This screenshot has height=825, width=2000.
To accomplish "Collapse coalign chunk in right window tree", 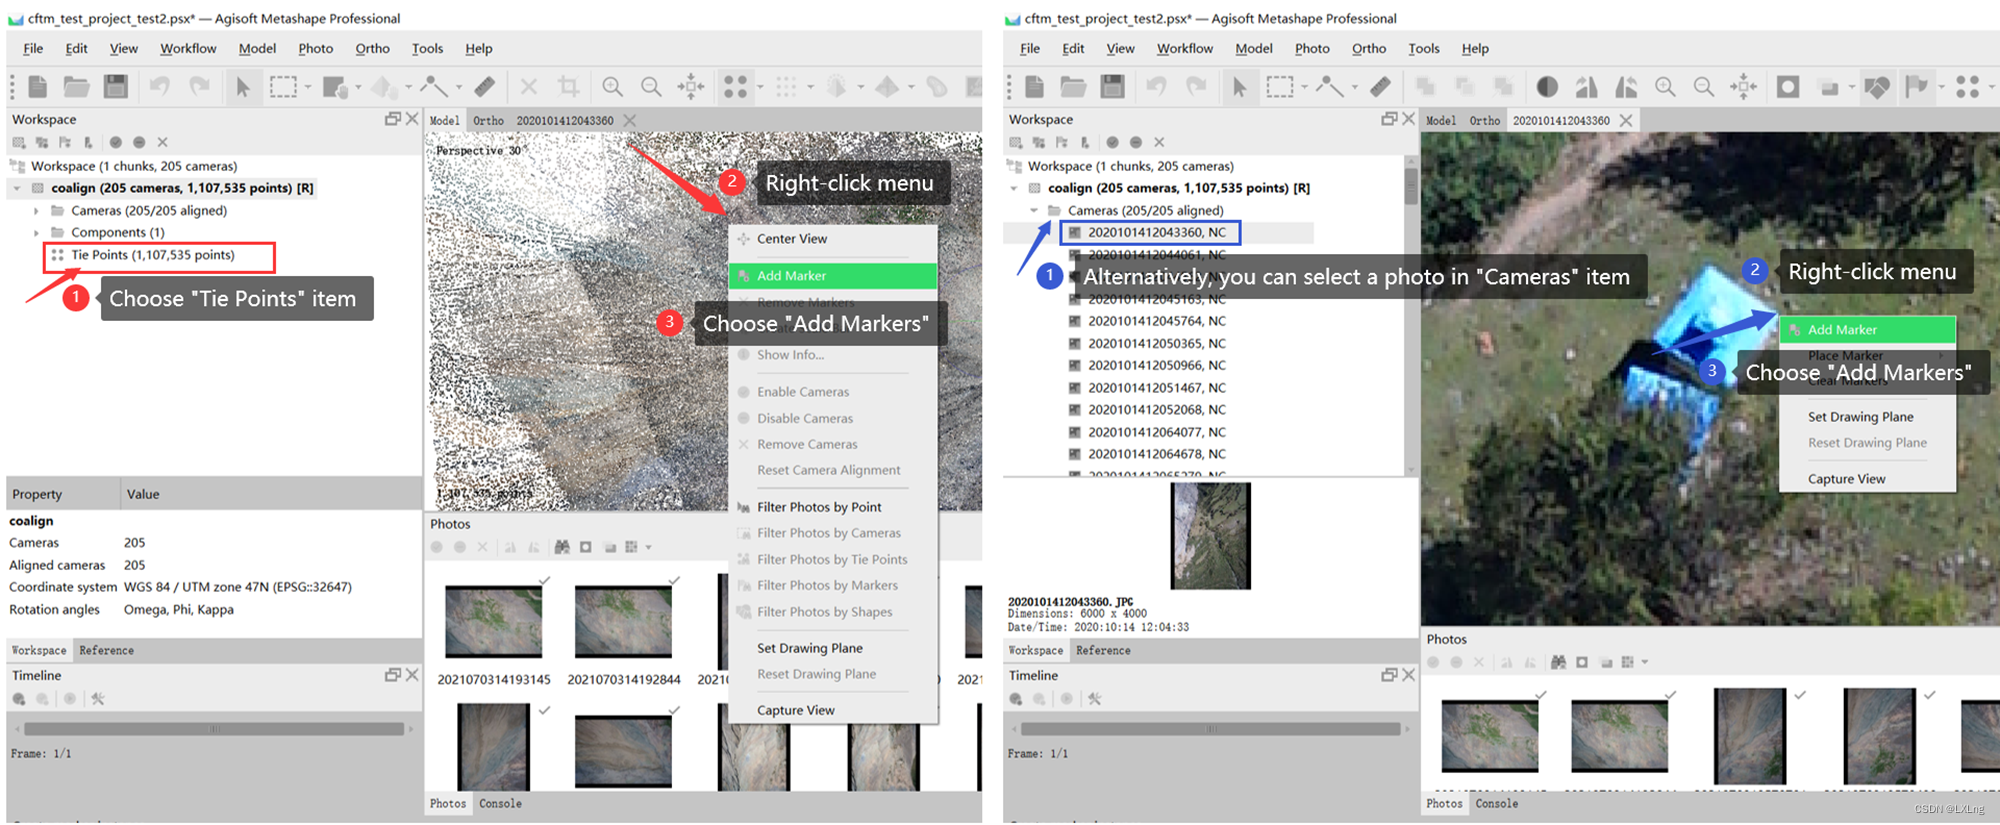I will coord(1014,188).
